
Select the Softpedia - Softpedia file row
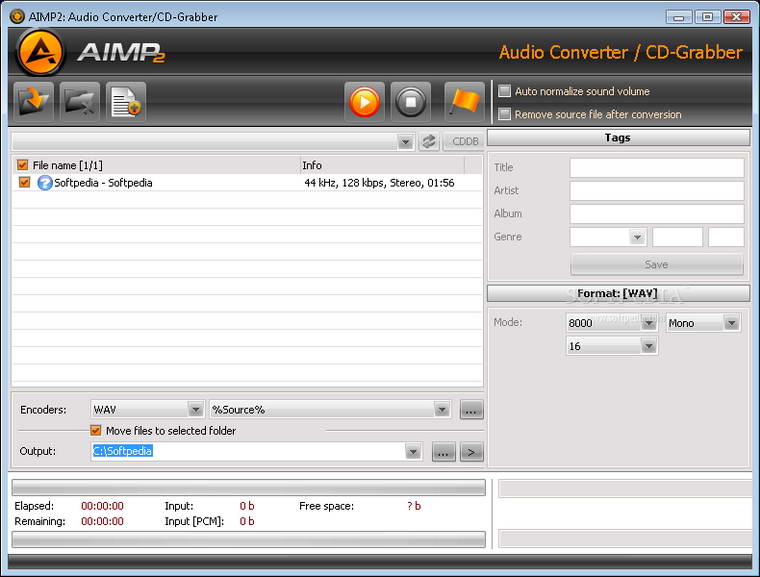(x=247, y=183)
